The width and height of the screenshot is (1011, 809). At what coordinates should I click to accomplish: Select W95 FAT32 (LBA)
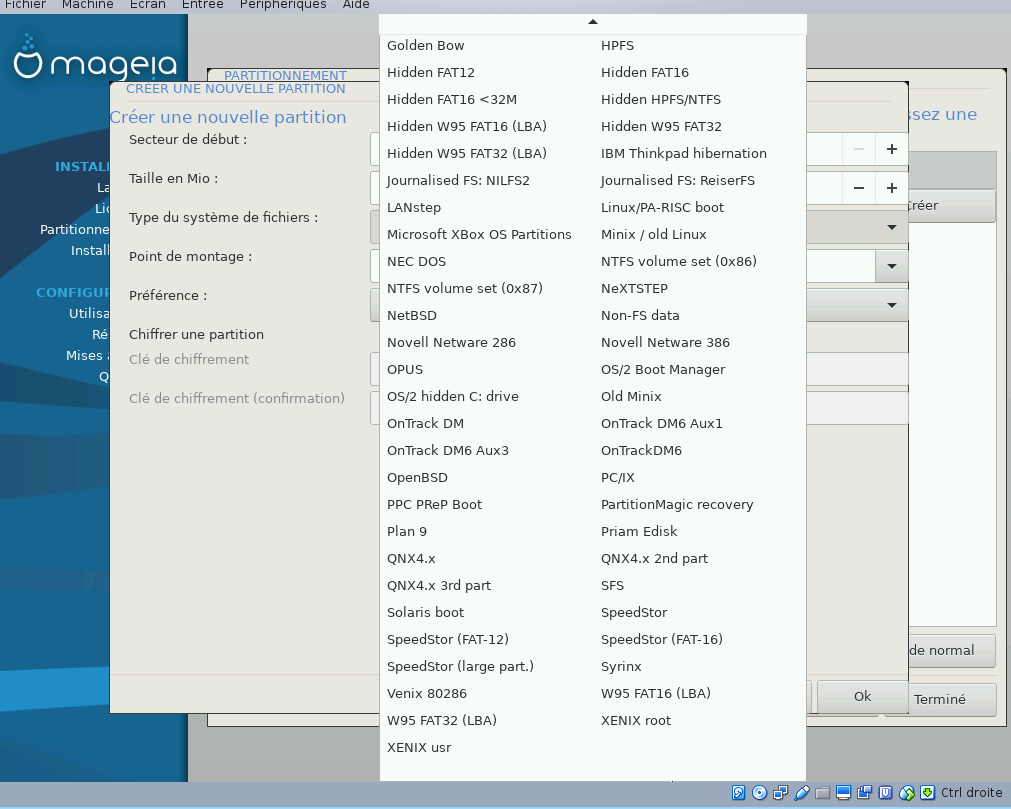pyautogui.click(x=442, y=721)
